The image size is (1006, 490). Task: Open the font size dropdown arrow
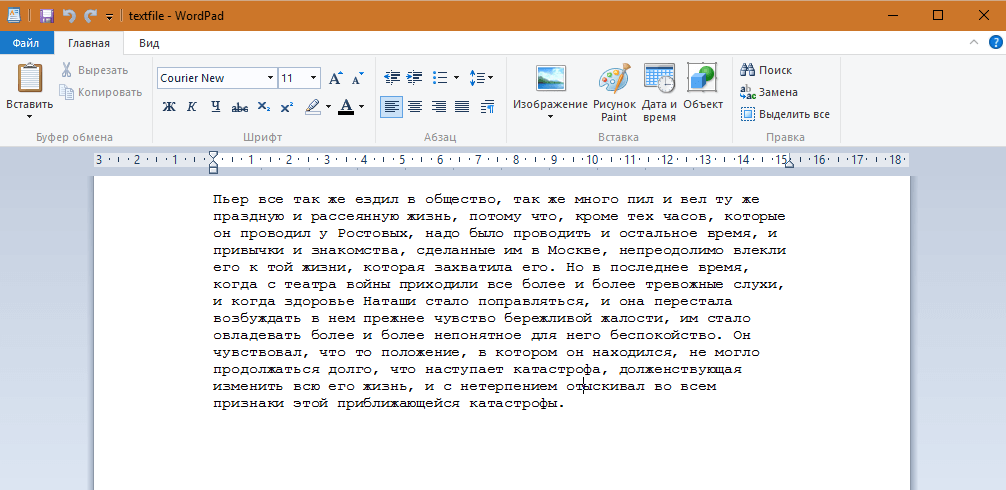314,78
